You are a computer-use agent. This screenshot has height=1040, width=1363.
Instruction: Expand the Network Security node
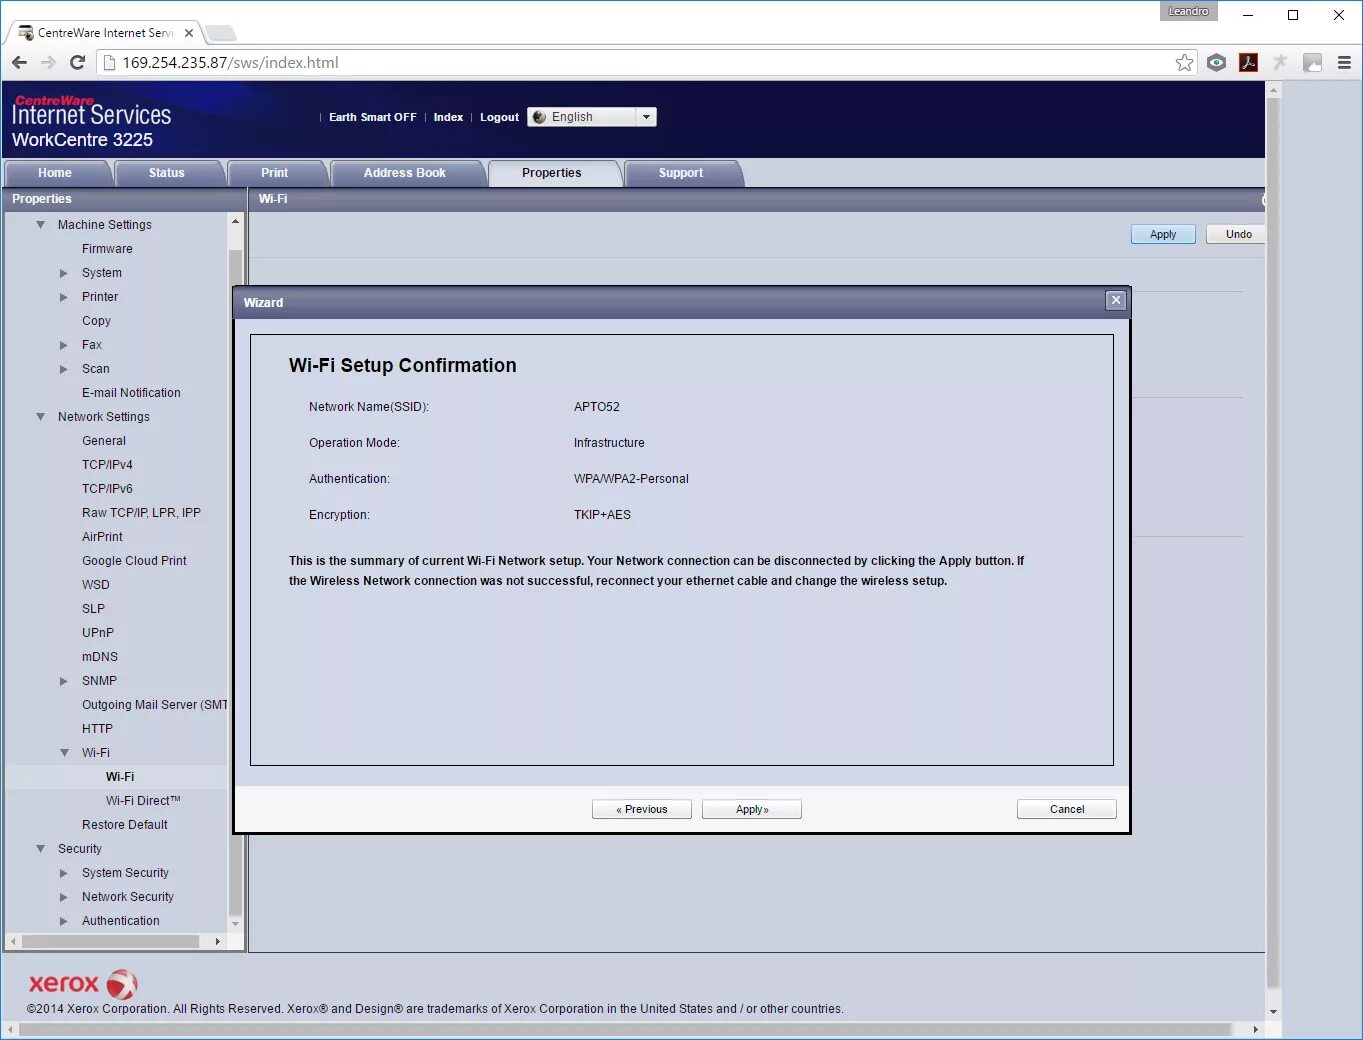point(64,897)
